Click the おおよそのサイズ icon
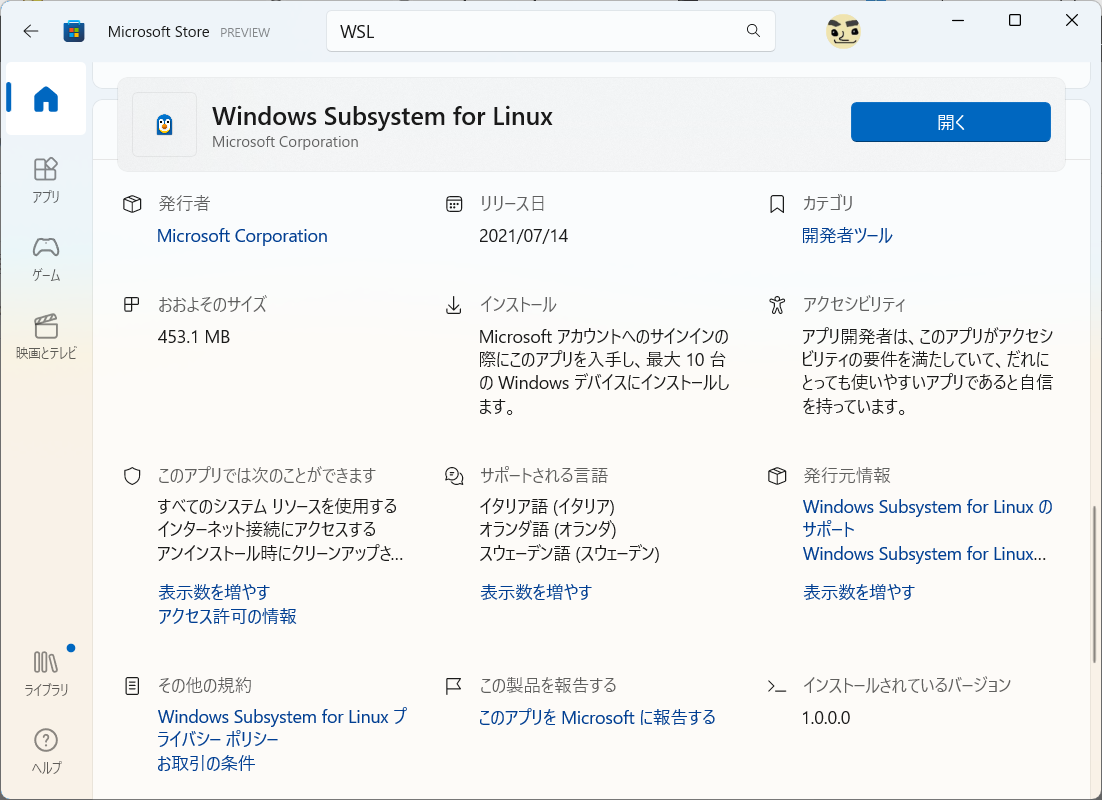The width and height of the screenshot is (1102, 800). (131, 304)
